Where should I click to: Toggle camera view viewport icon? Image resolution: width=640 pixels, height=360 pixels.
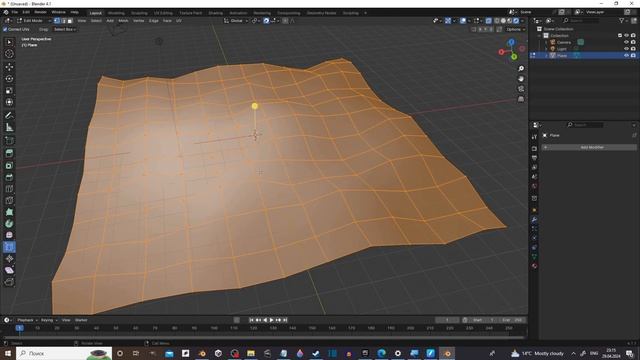pos(521,89)
